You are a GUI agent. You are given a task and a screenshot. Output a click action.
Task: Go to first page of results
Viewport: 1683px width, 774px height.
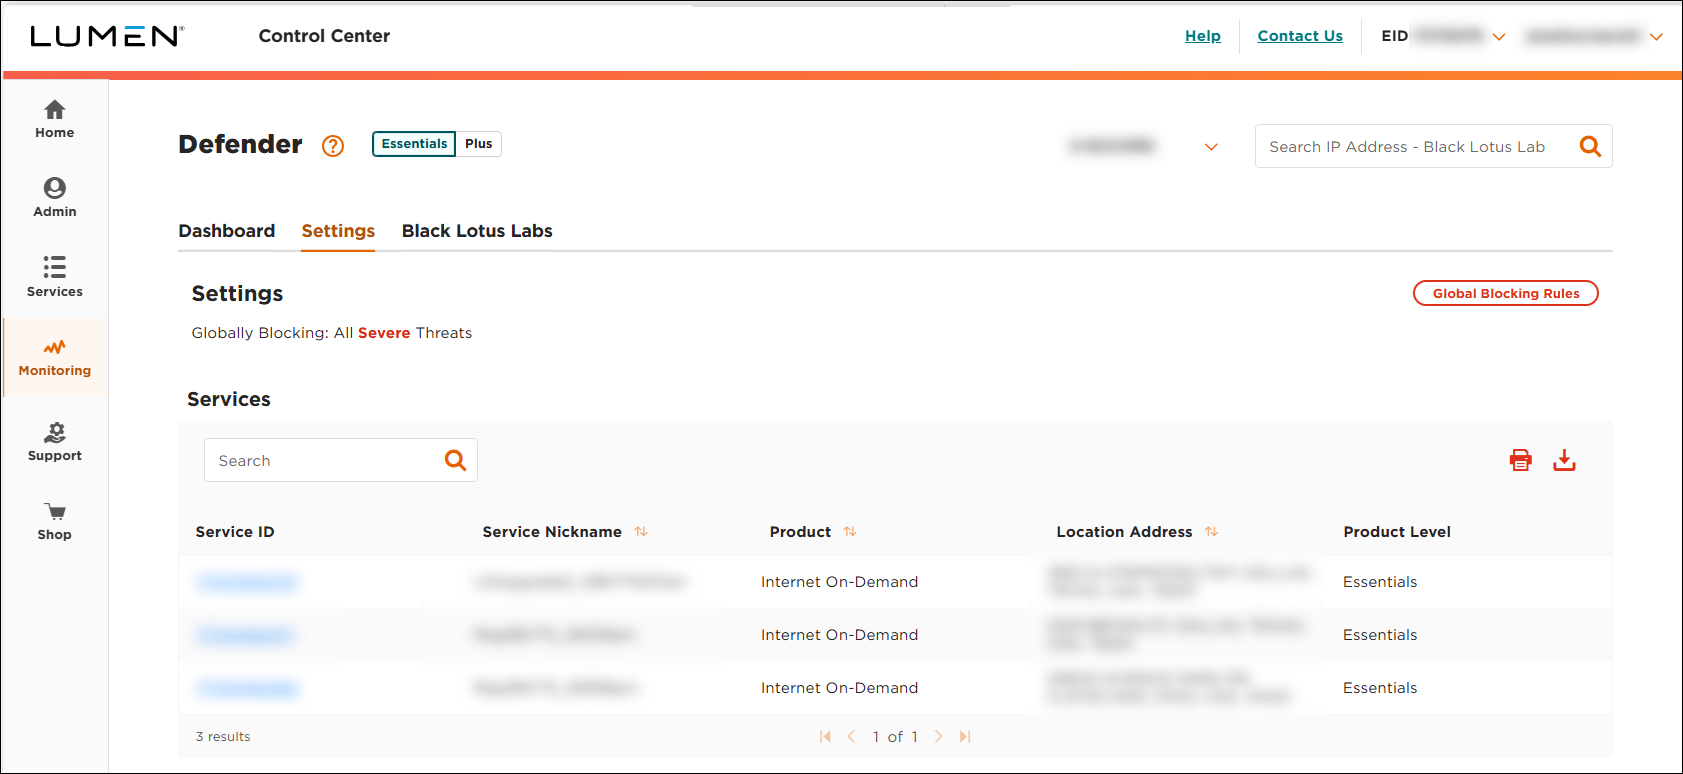(x=825, y=736)
